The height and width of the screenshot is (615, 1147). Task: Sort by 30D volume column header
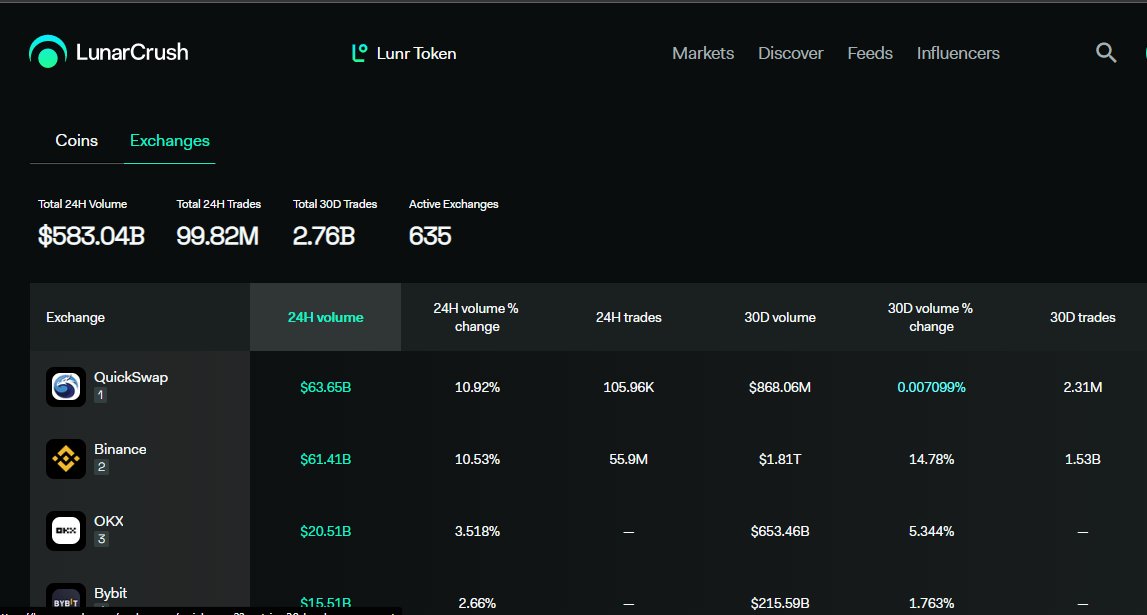[780, 317]
